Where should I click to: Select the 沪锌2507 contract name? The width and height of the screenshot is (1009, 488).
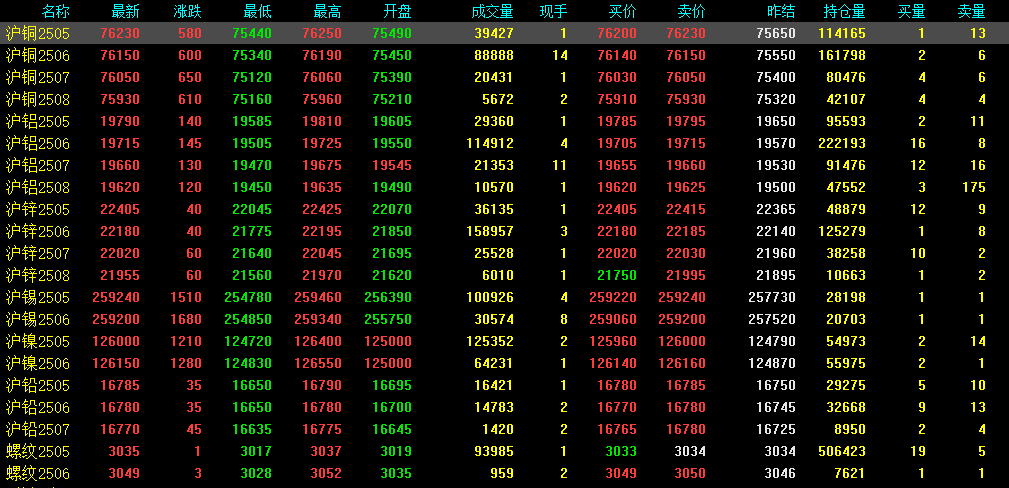click(x=37, y=253)
